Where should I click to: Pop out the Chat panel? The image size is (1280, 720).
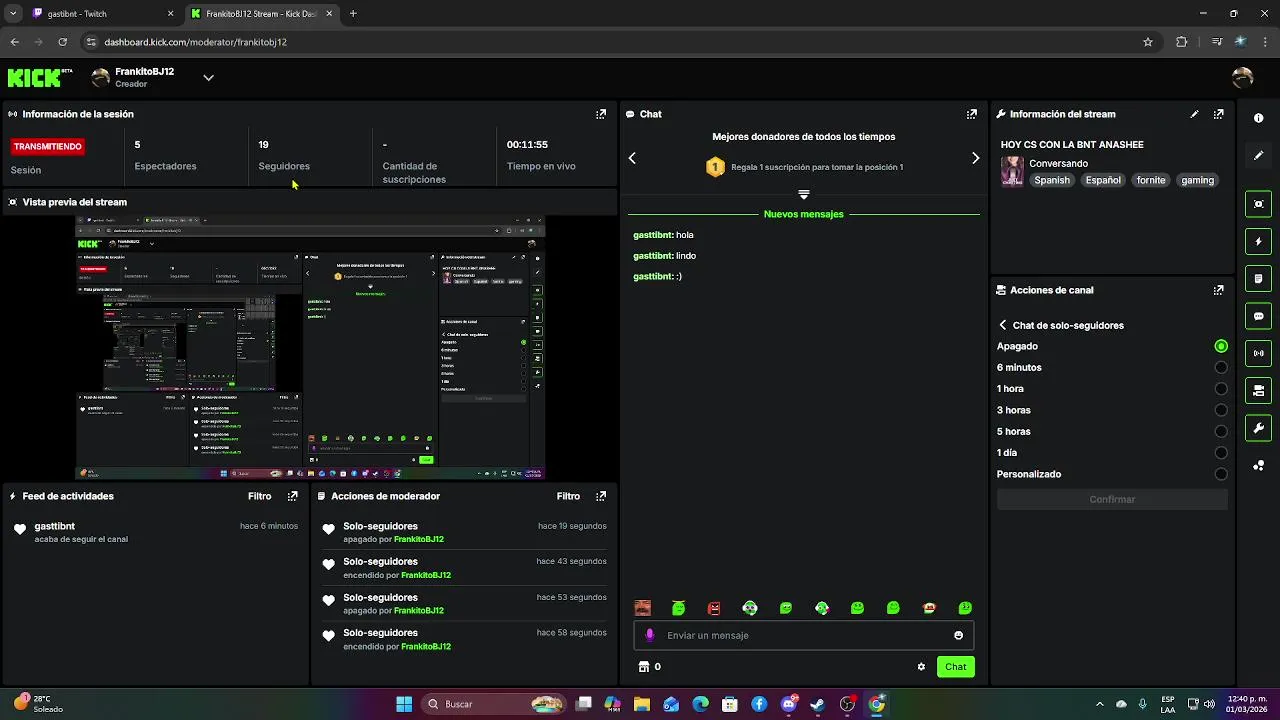point(971,114)
